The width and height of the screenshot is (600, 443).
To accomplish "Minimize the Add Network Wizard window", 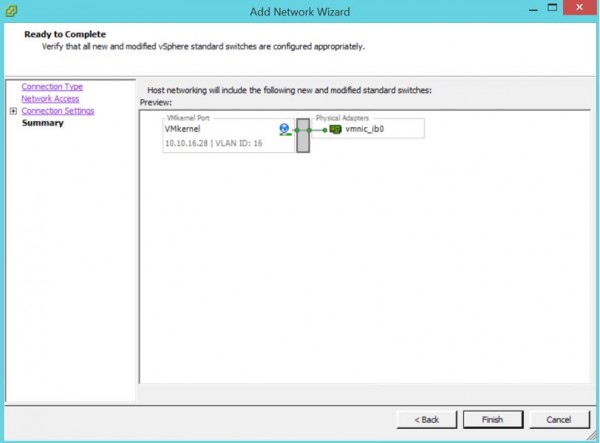I will 533,8.
